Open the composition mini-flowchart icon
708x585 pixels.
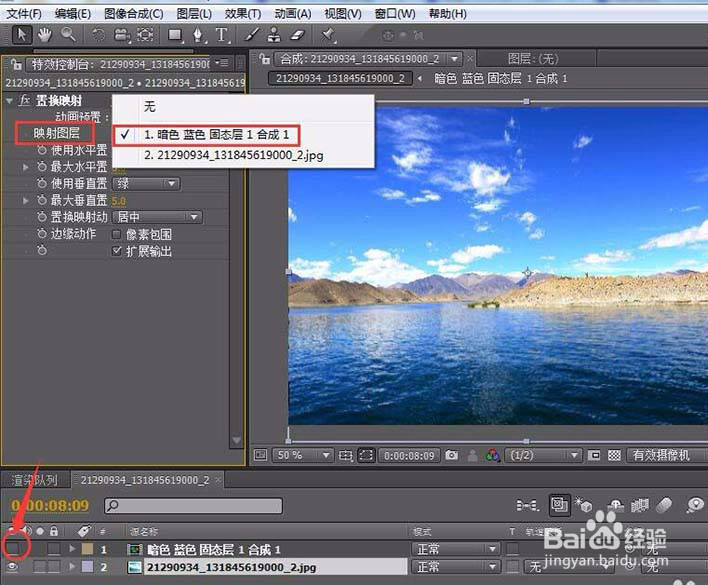coord(527,505)
